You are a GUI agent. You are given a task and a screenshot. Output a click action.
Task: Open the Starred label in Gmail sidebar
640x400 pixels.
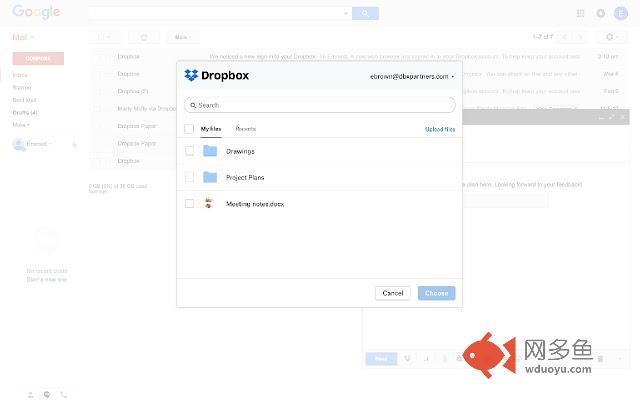22,87
